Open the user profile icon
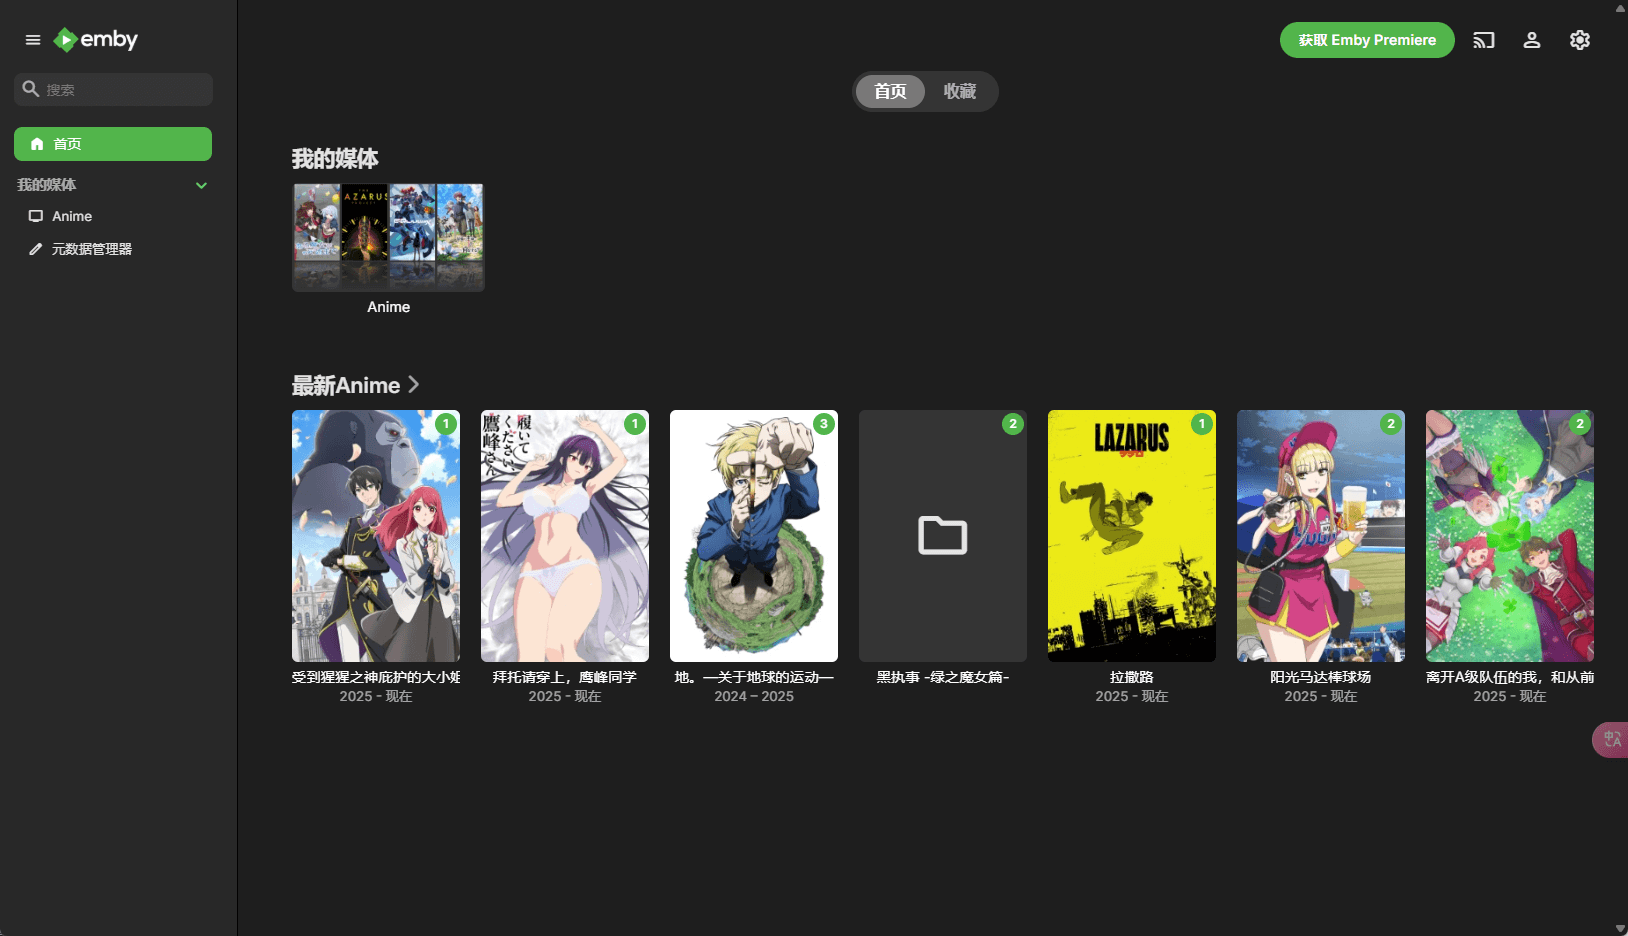 1531,40
